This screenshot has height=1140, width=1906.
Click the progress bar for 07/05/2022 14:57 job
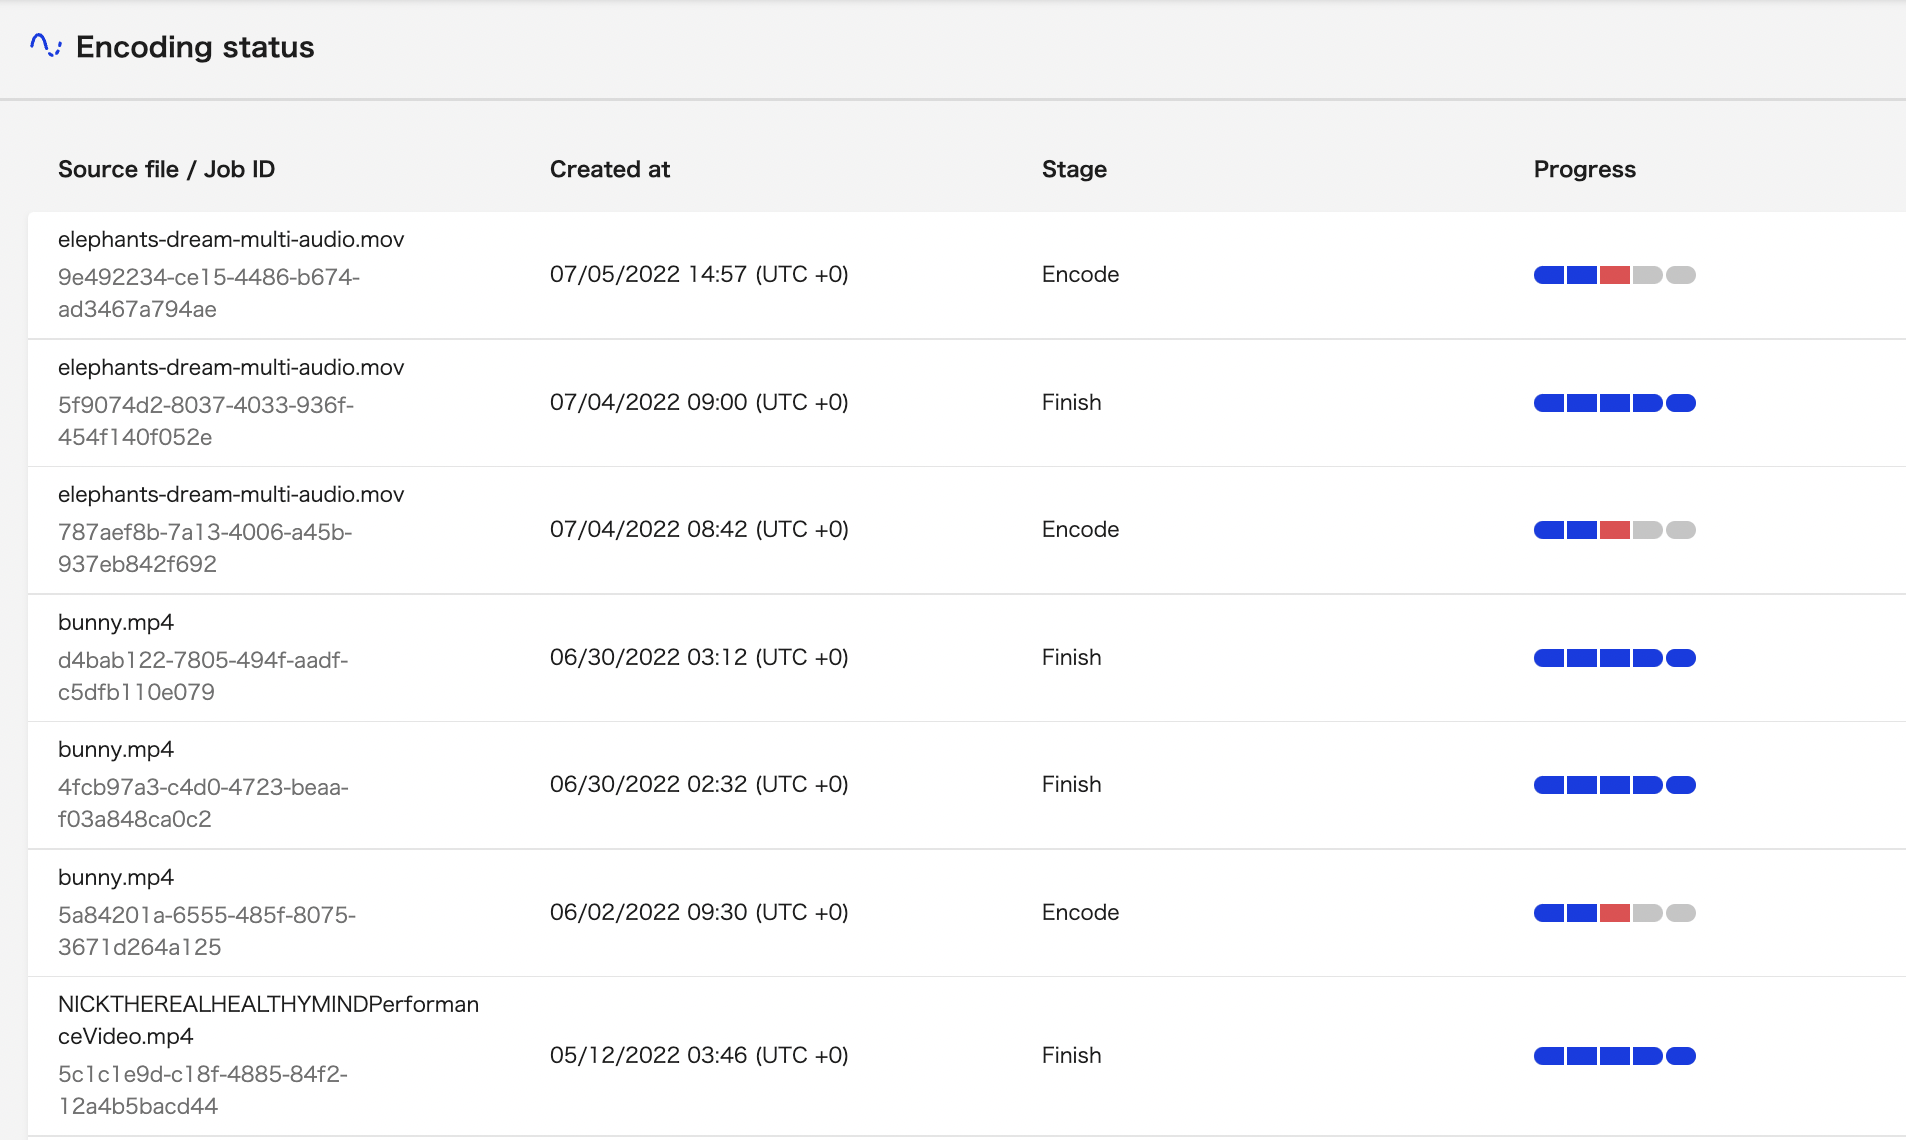[x=1614, y=275]
